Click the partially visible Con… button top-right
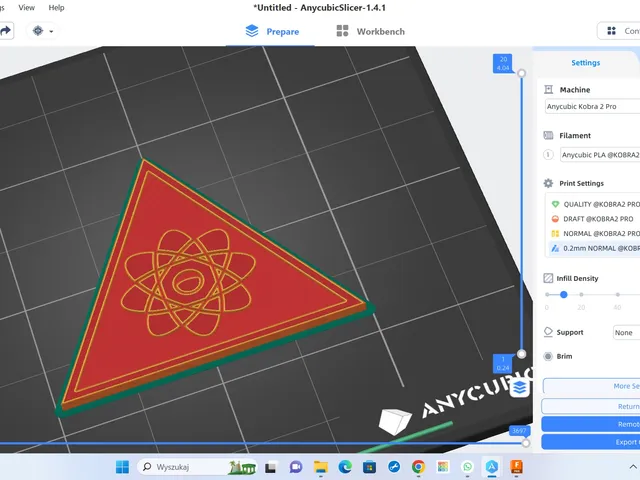Viewport: 640px width, 480px height. [619, 31]
